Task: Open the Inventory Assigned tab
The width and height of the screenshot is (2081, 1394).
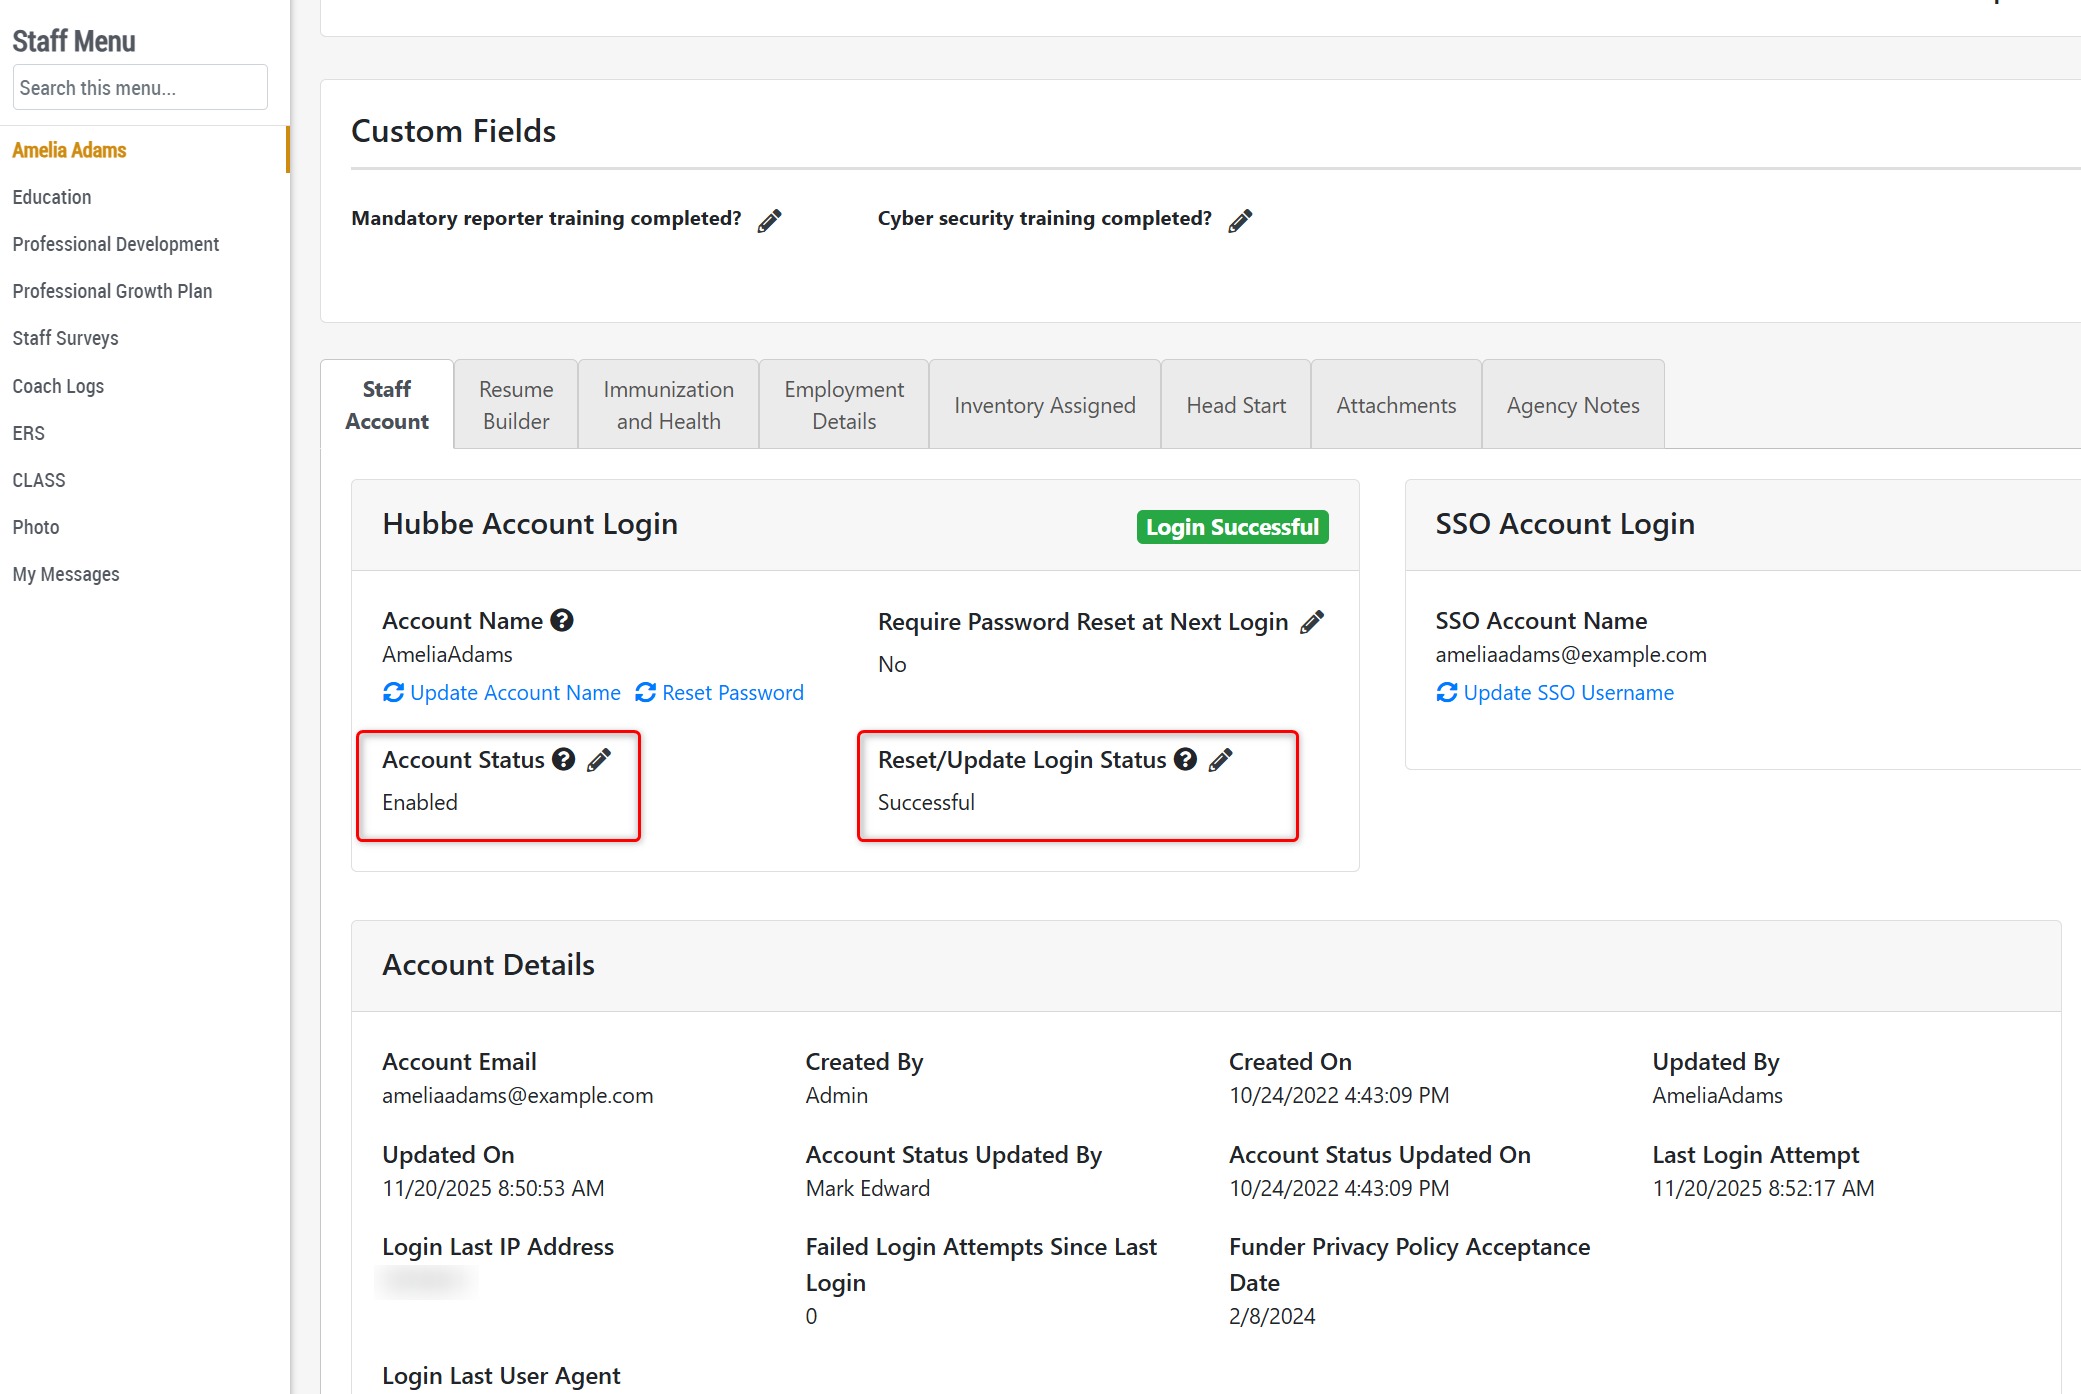Action: [1044, 405]
